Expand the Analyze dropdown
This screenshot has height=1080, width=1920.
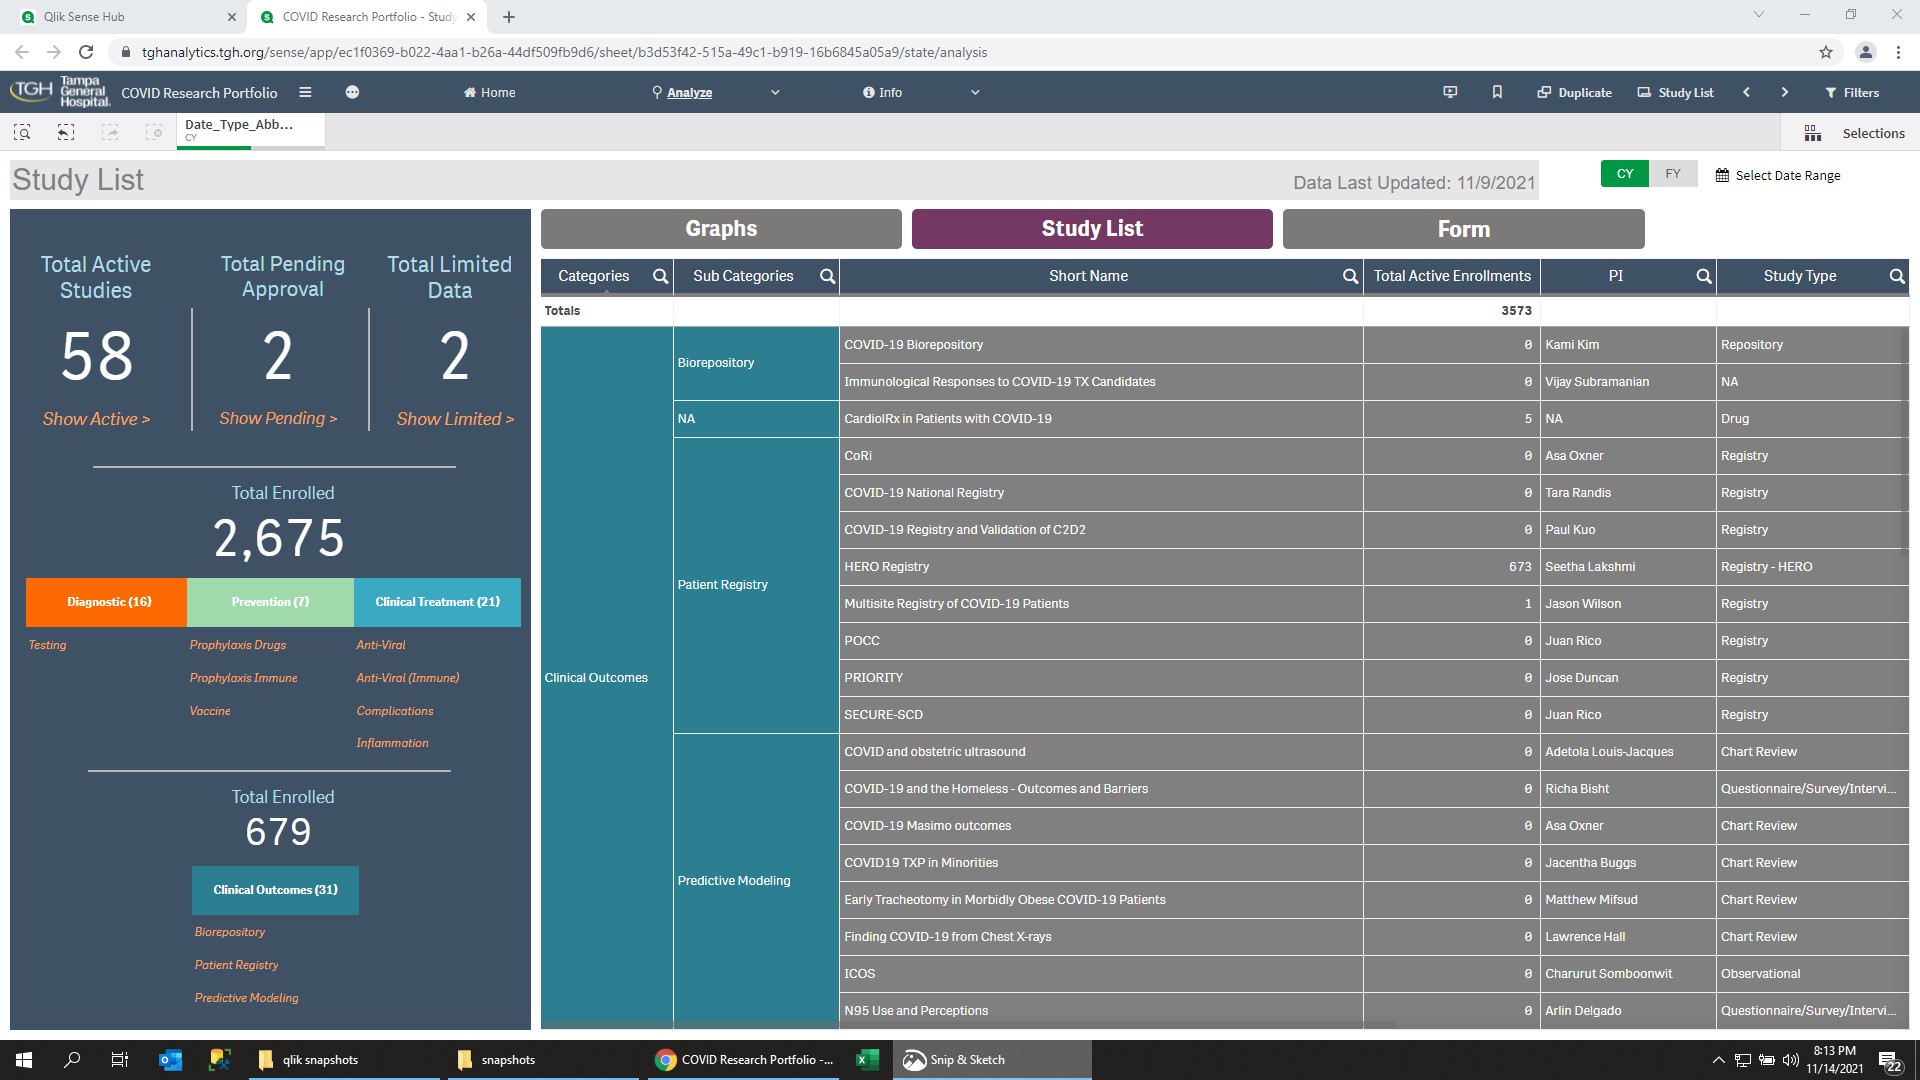[776, 92]
